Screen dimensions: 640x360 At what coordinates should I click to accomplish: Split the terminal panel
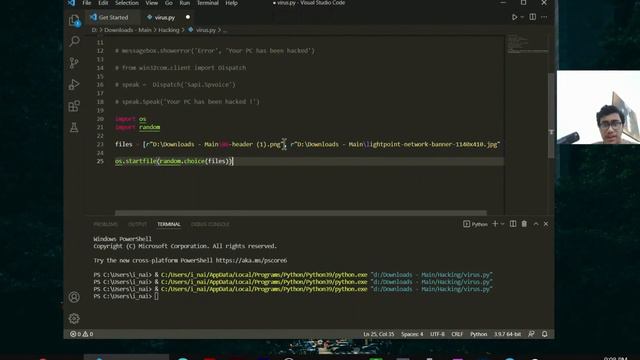(513, 224)
